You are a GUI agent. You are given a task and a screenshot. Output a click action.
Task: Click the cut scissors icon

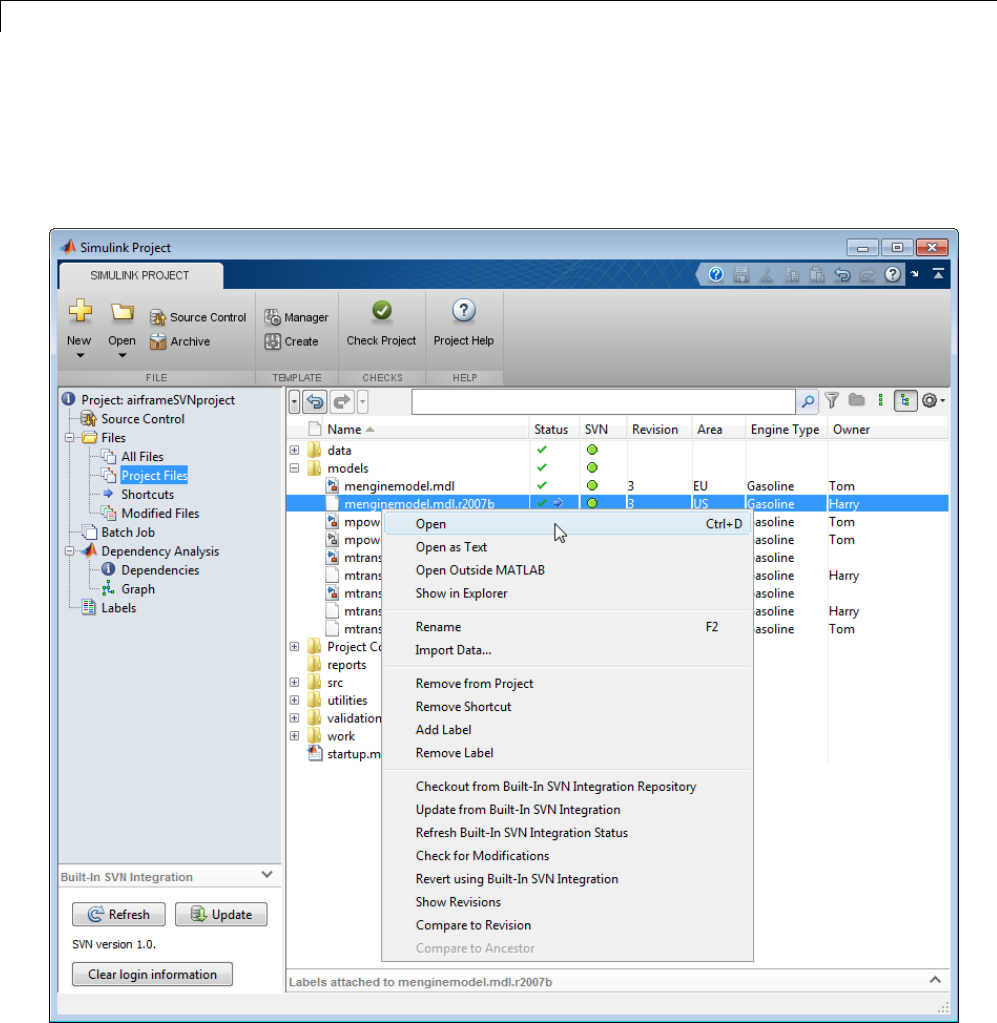[x=767, y=275]
